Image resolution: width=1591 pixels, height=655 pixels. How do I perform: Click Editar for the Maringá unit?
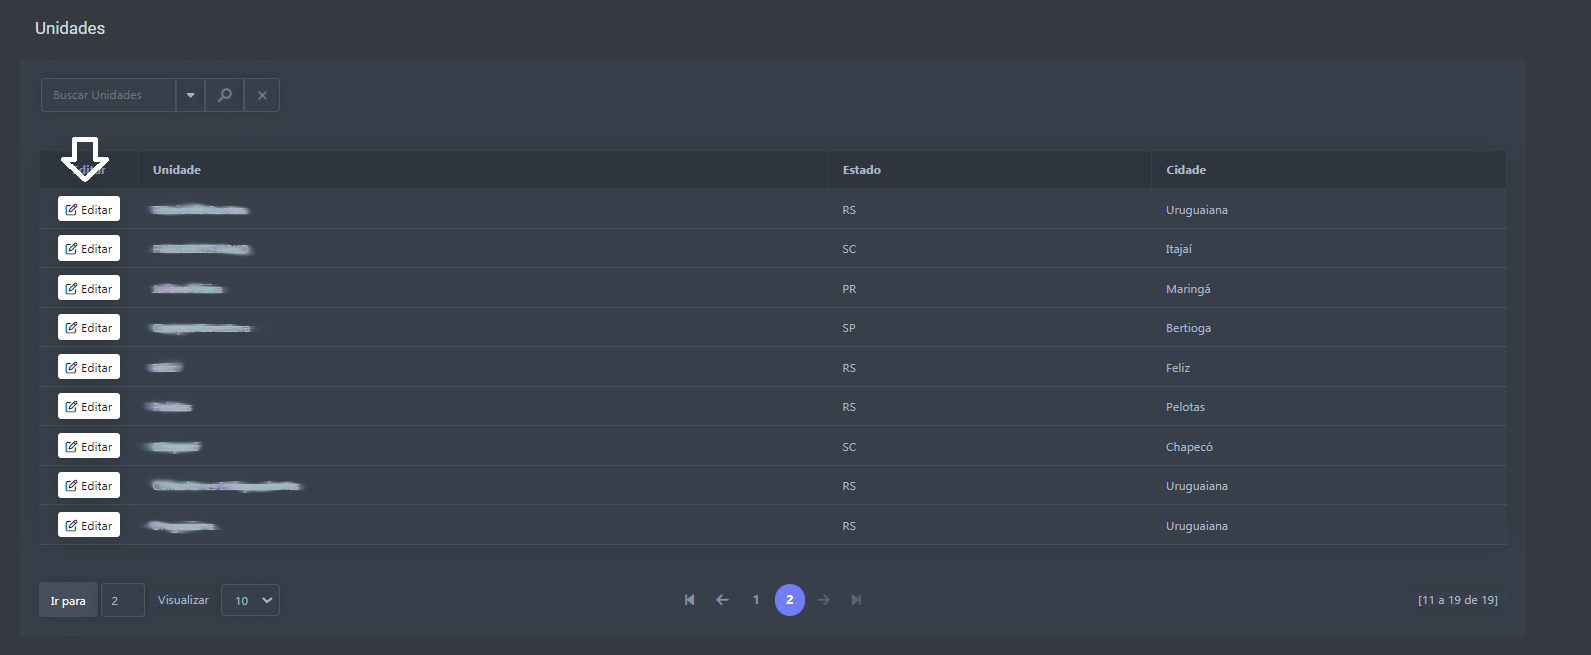pos(89,288)
